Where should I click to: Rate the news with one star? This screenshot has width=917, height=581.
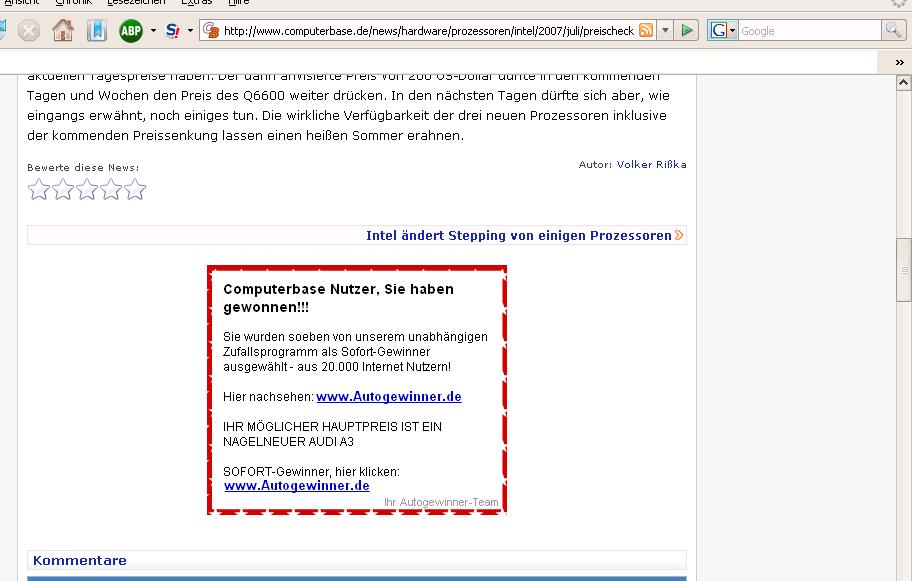(39, 190)
